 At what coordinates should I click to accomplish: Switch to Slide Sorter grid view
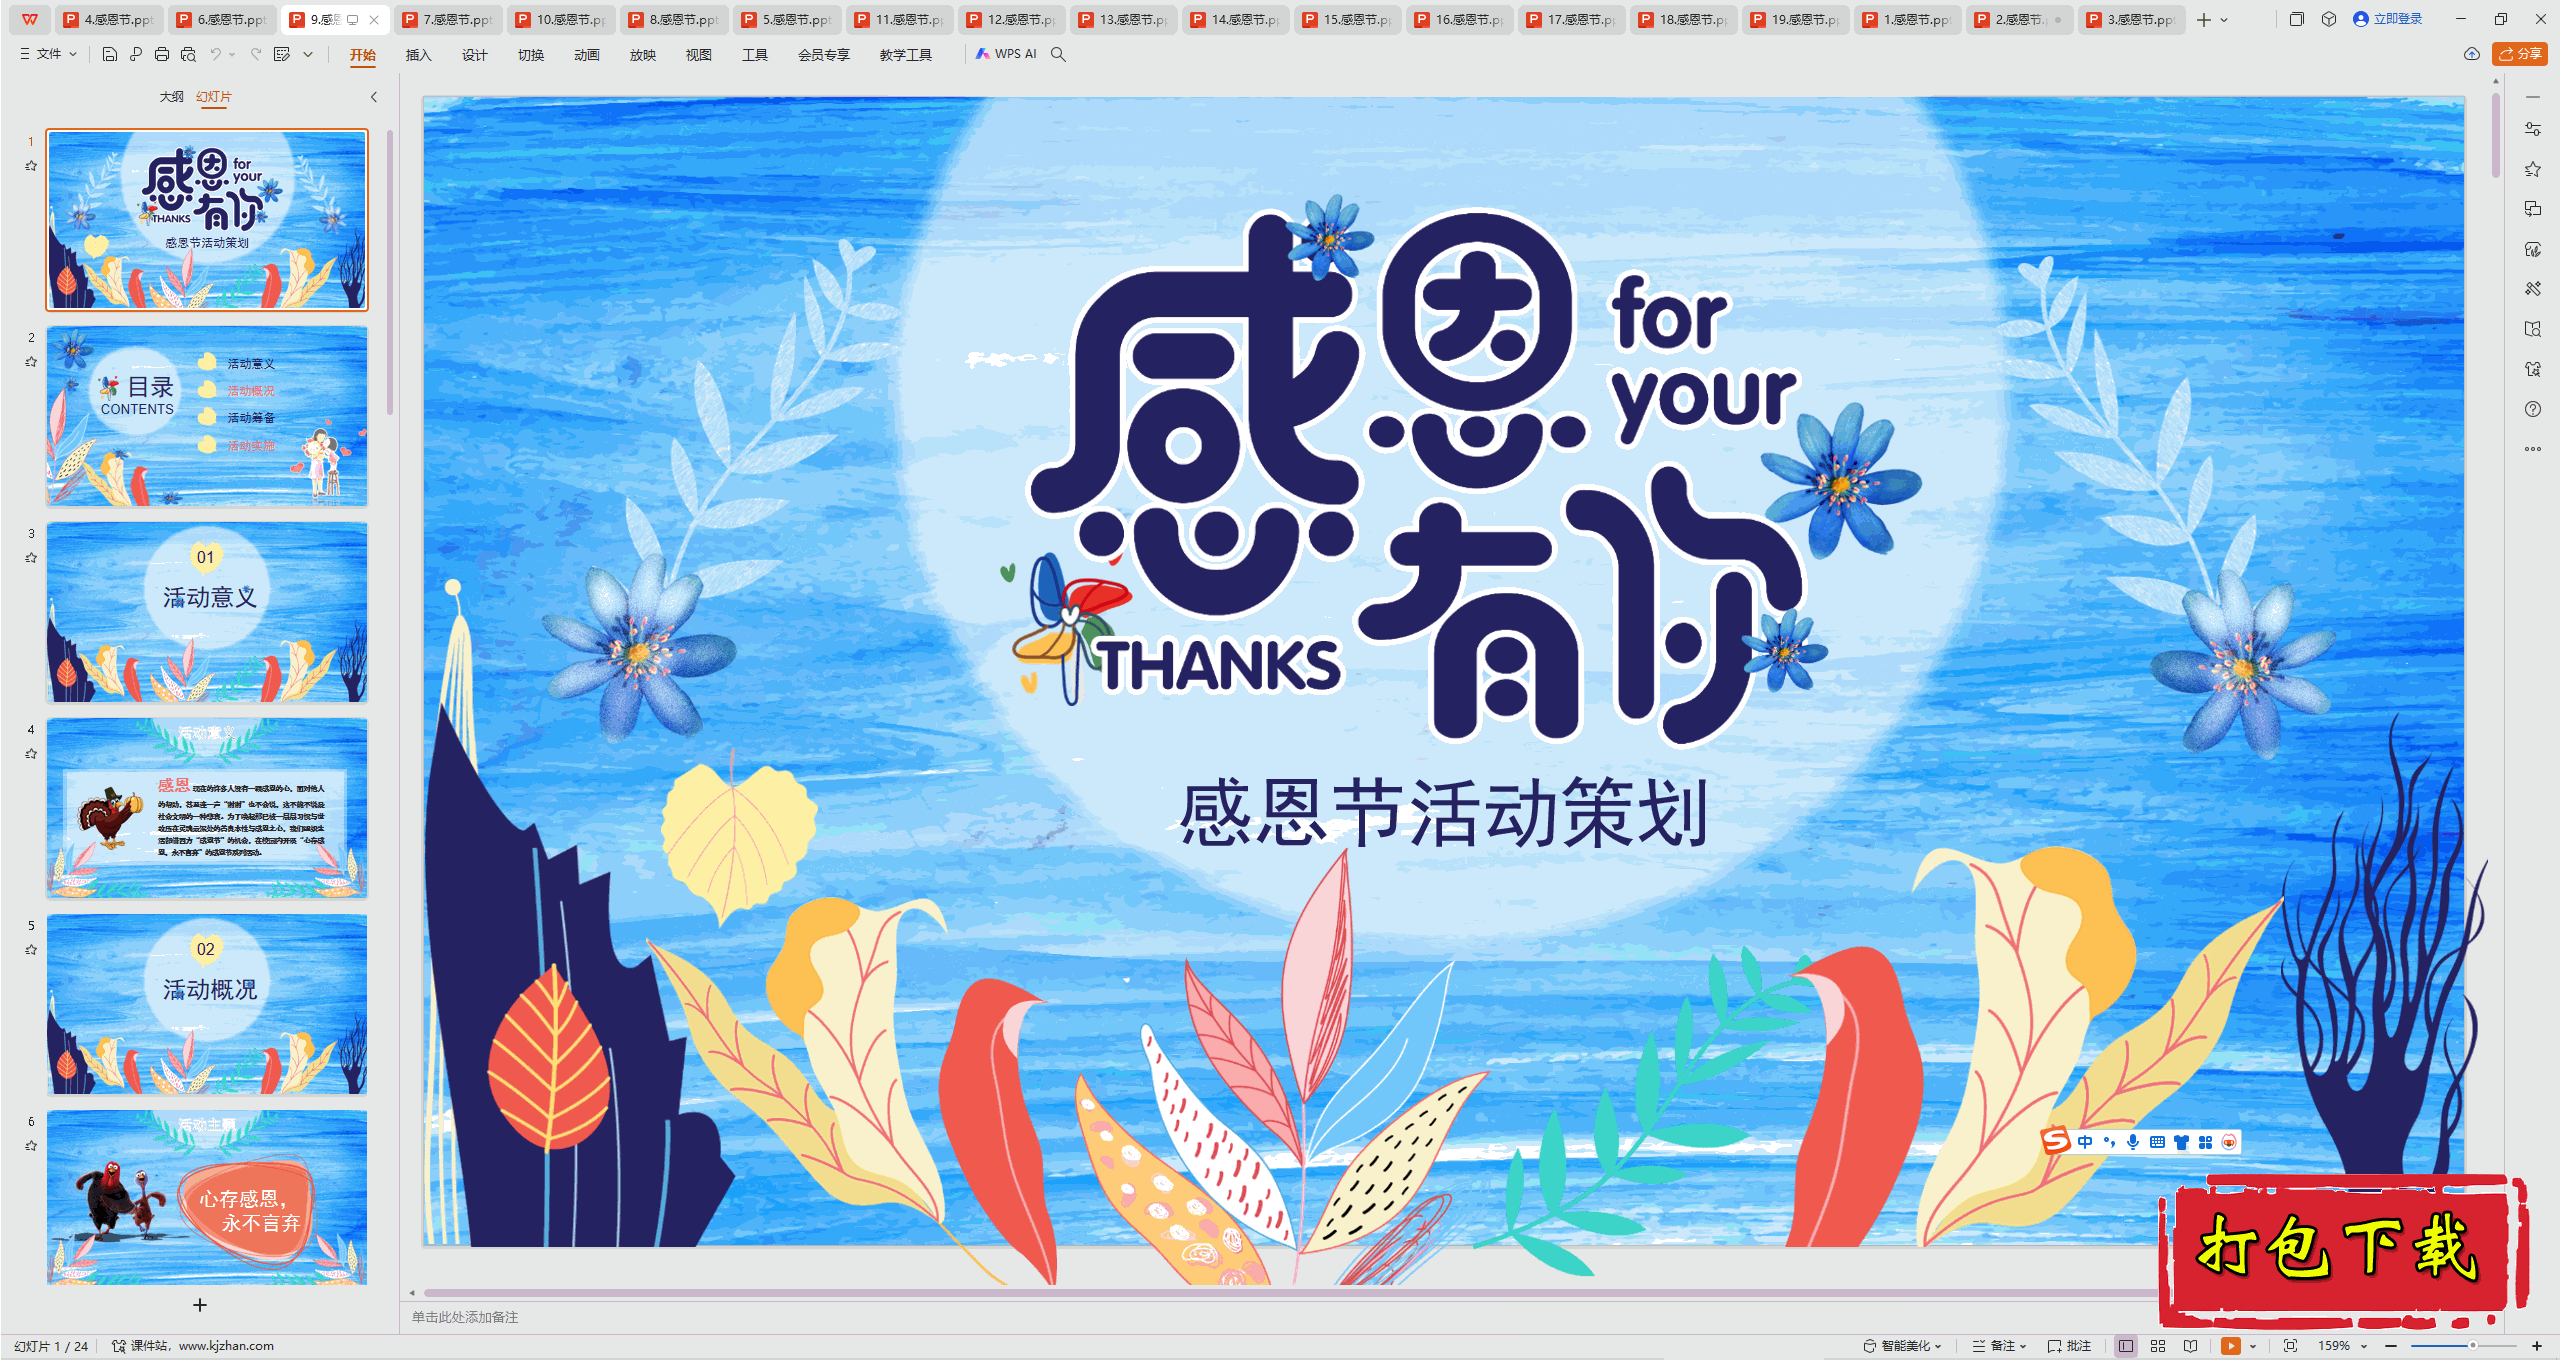pos(2158,1346)
